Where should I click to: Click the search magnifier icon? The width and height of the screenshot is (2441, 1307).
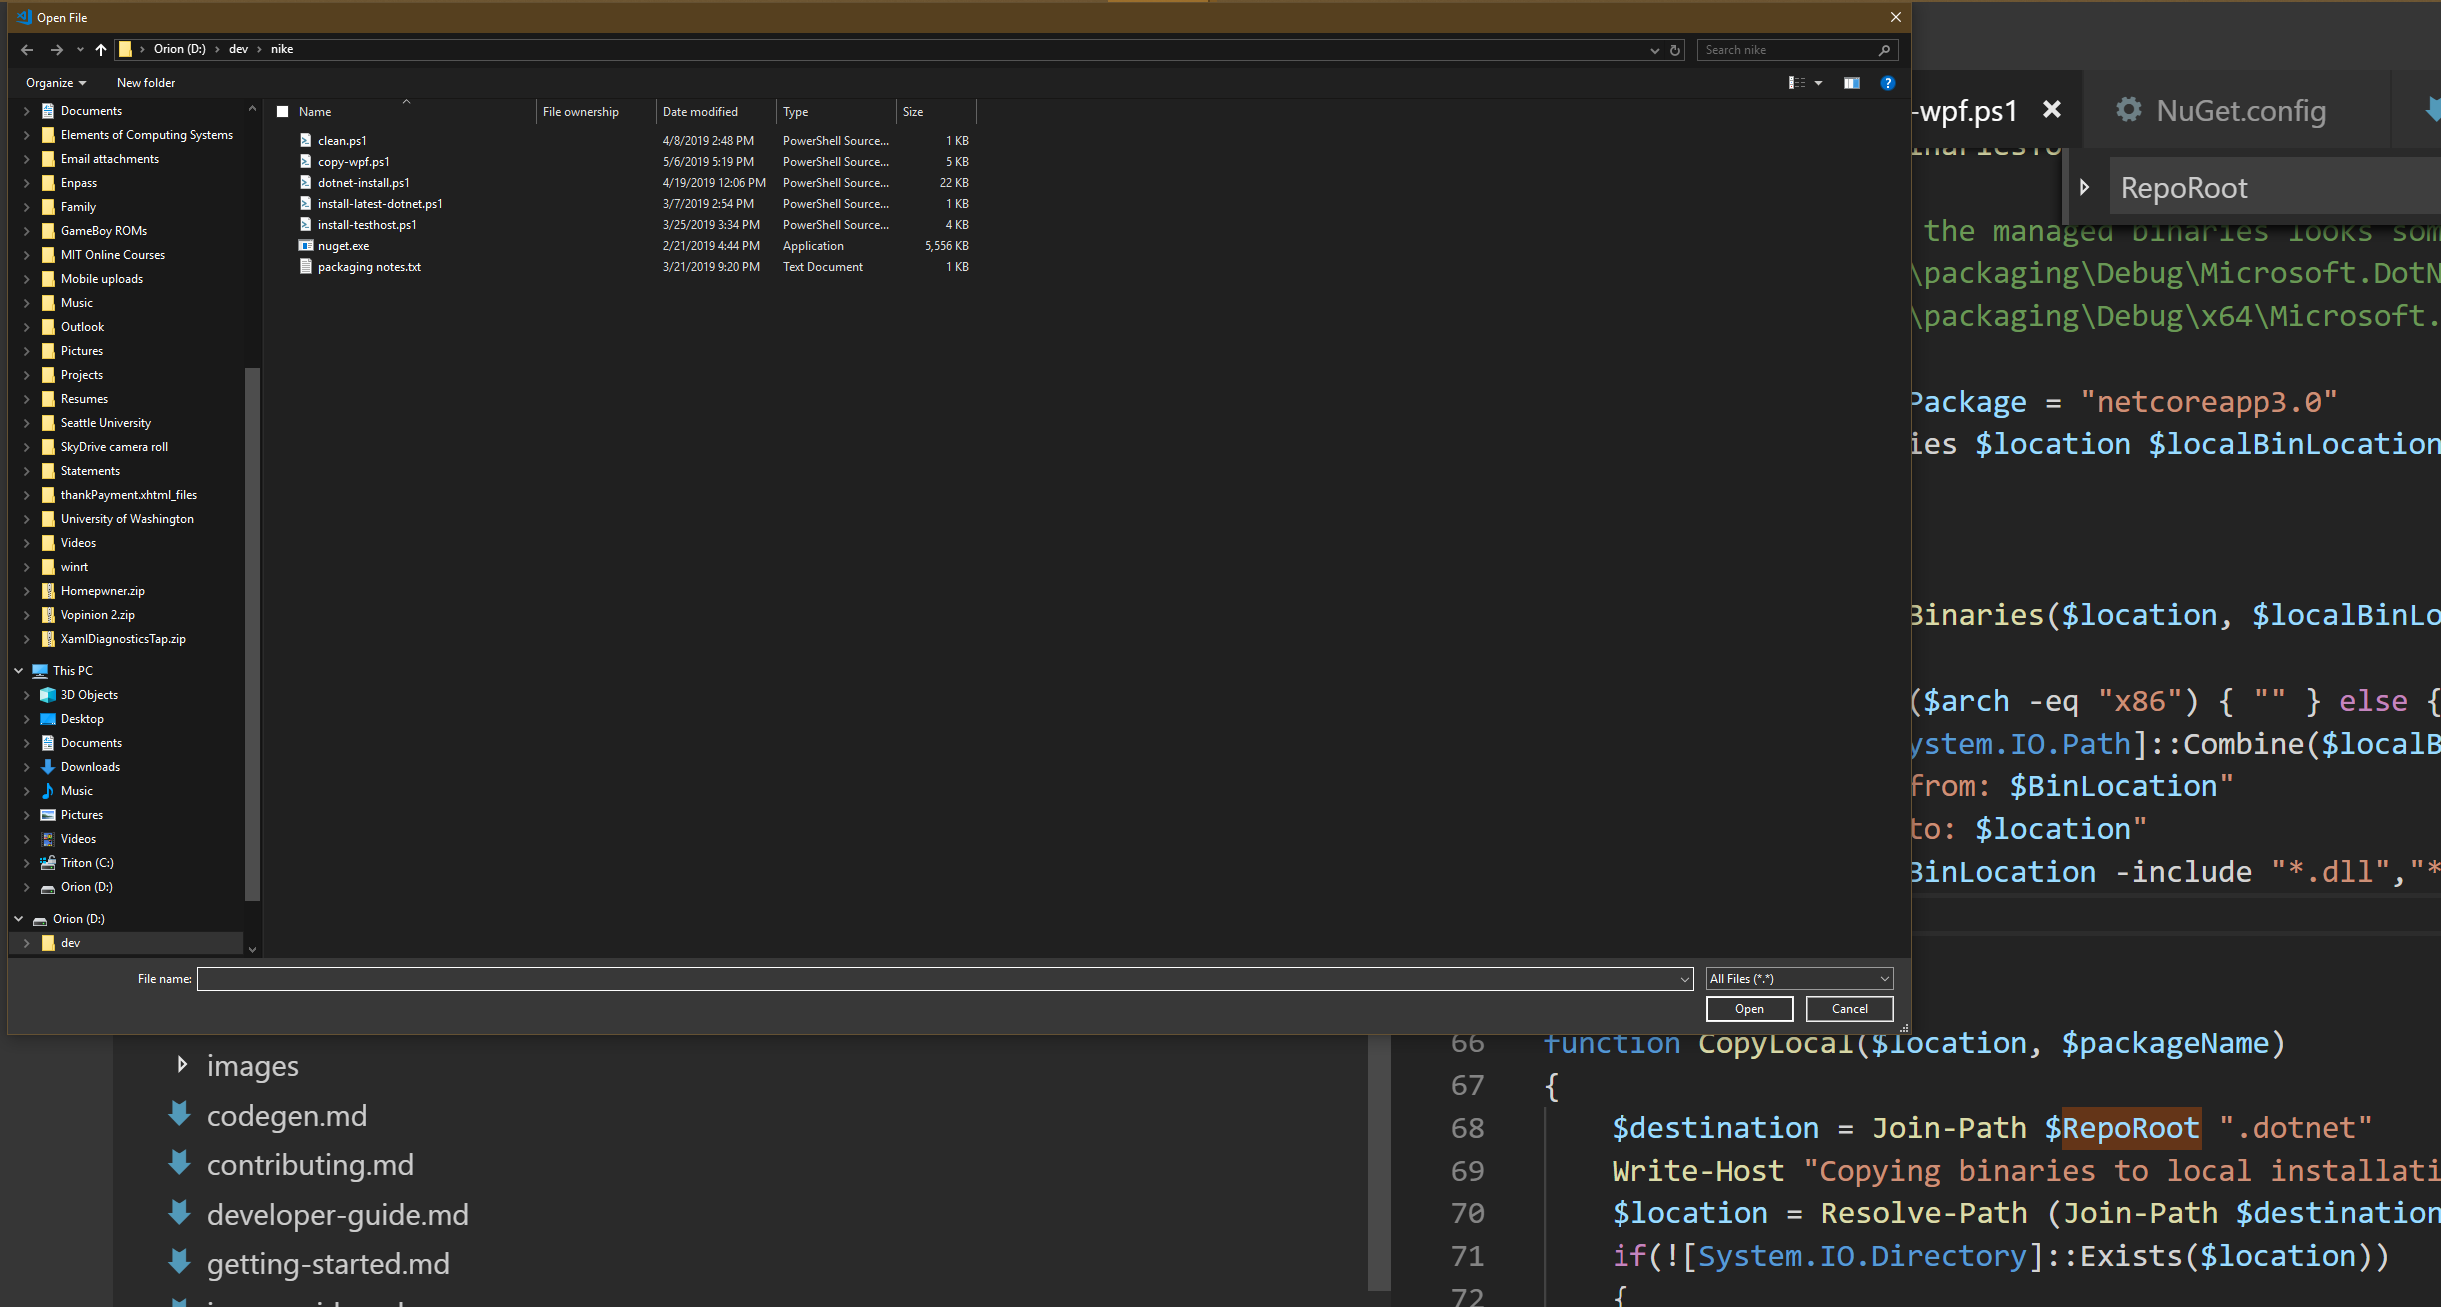tap(1884, 50)
